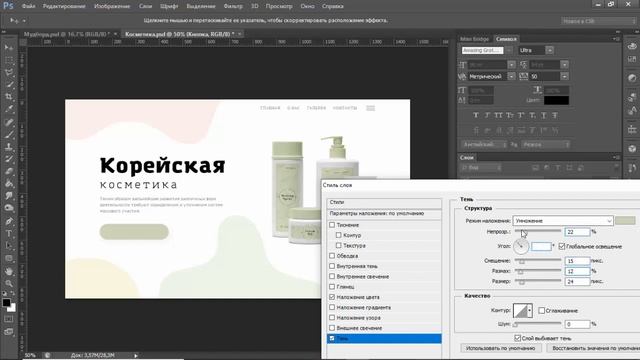The width and height of the screenshot is (640, 360).
Task: Click Восстановить значения по умолчанию button
Action: (x=594, y=348)
